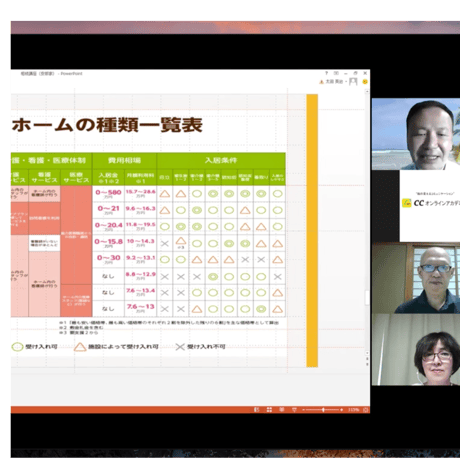
Task: Open PowerPoint Help question mark icon
Action: [x=327, y=73]
